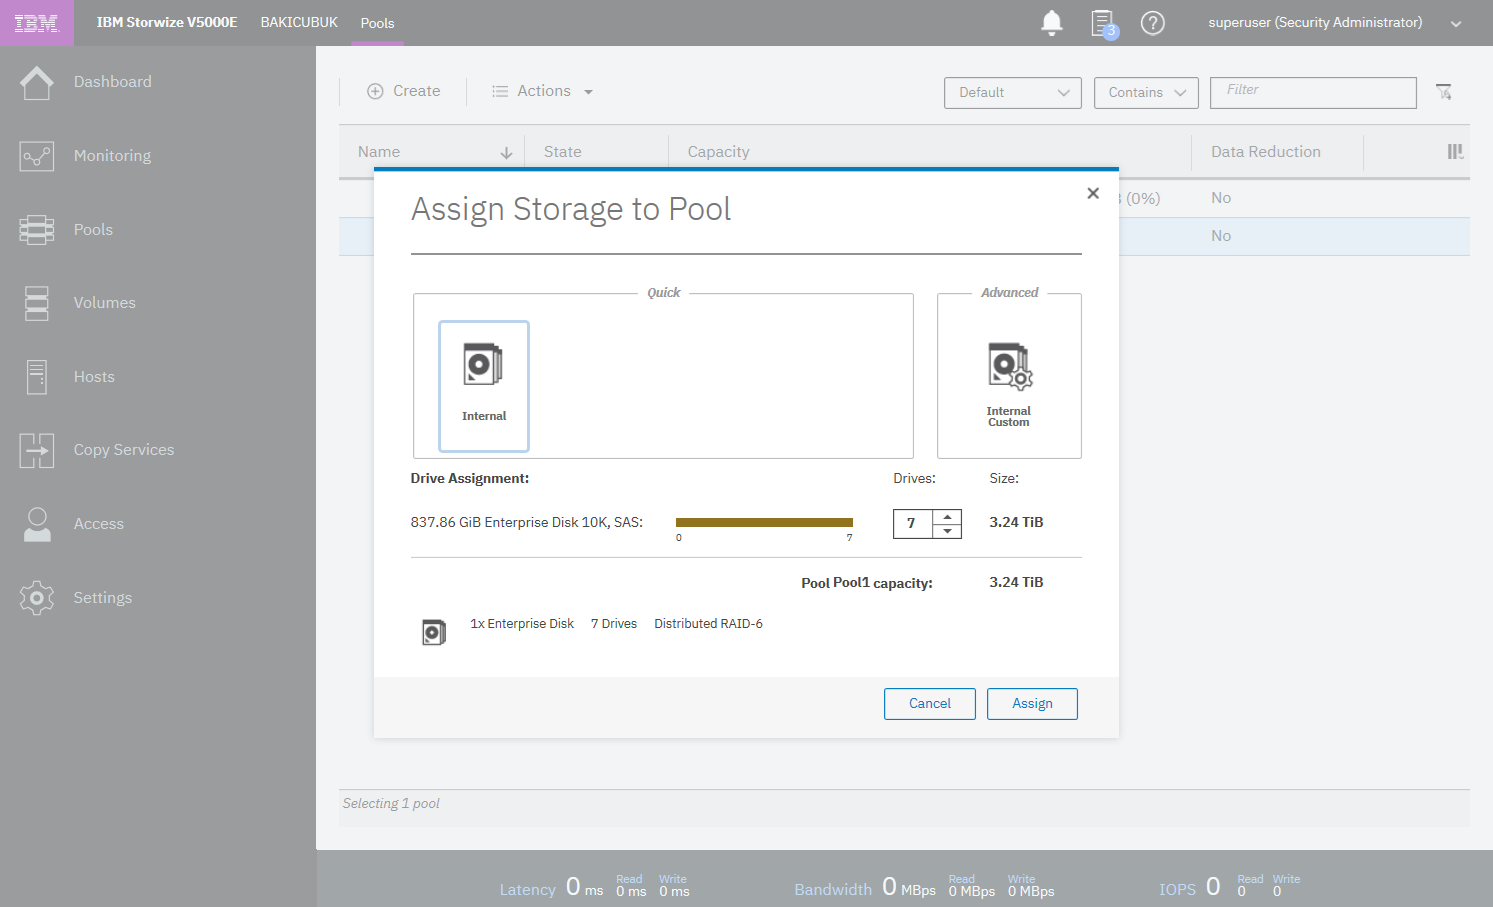Click 'Selecting 1 pool' status text
The height and width of the screenshot is (907, 1493).
click(x=391, y=804)
